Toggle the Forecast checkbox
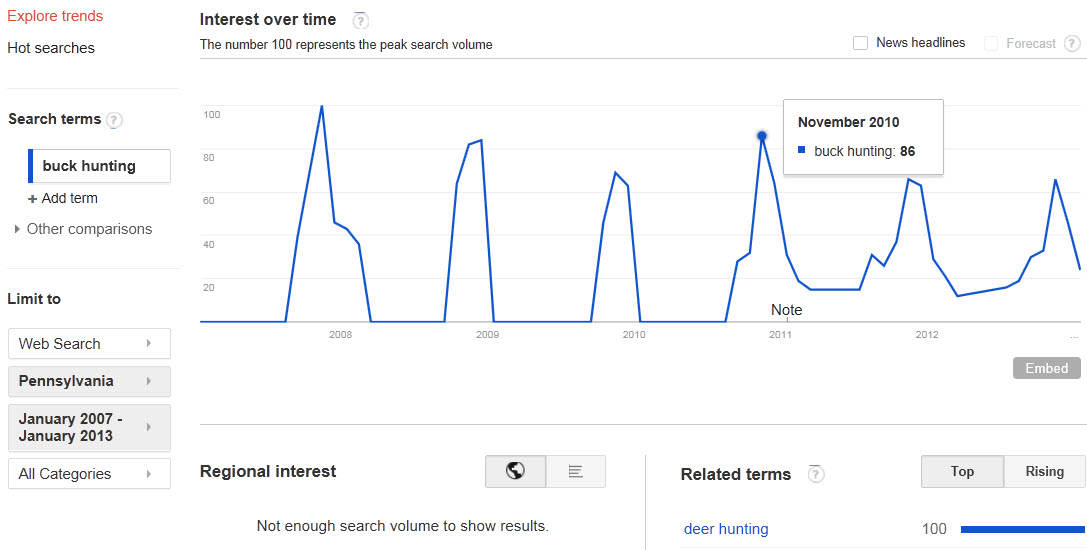This screenshot has width=1087, height=550. click(991, 44)
